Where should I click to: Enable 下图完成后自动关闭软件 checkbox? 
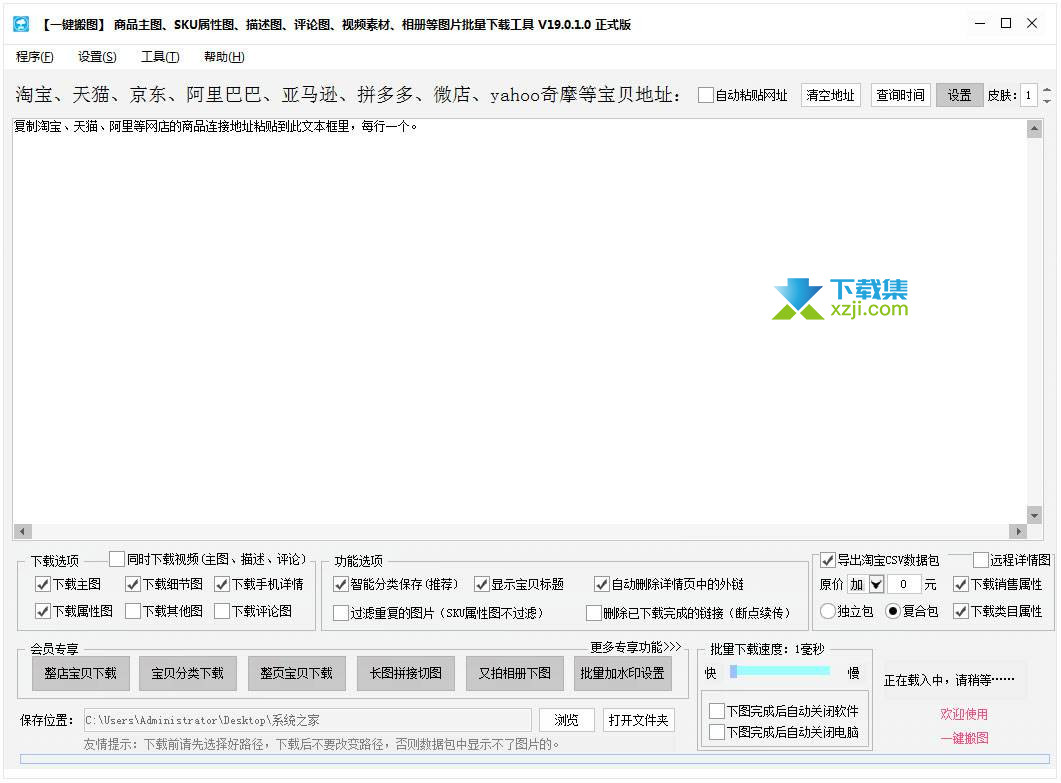tap(717, 711)
